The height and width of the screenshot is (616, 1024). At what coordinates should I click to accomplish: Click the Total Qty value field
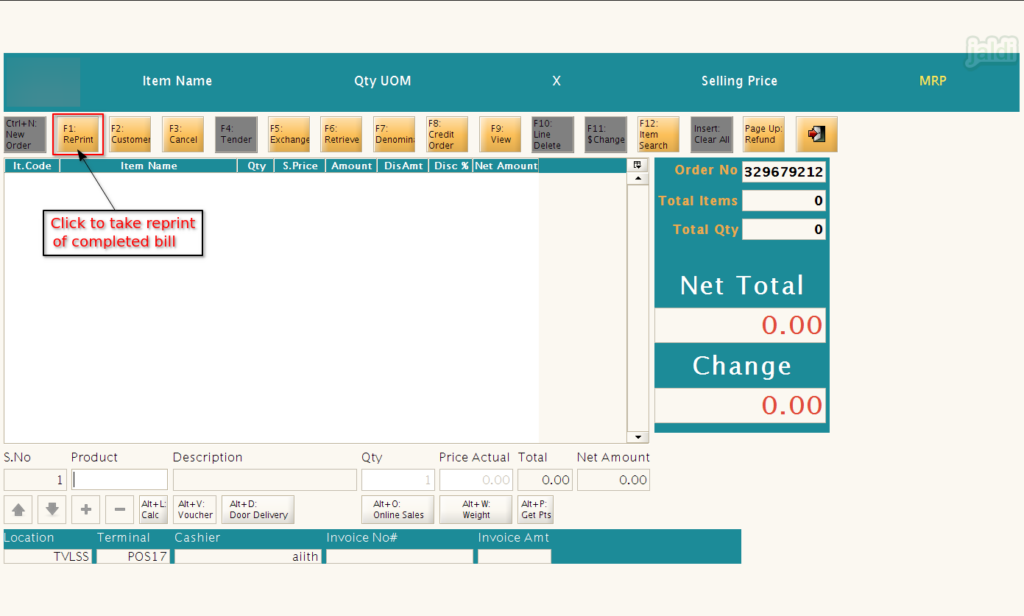784,229
